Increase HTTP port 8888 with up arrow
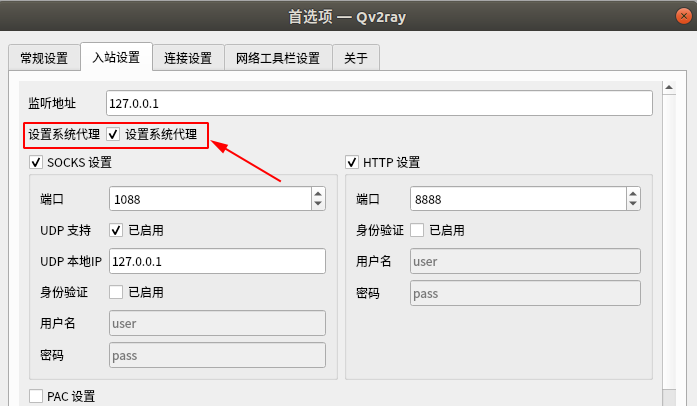 pos(633,194)
